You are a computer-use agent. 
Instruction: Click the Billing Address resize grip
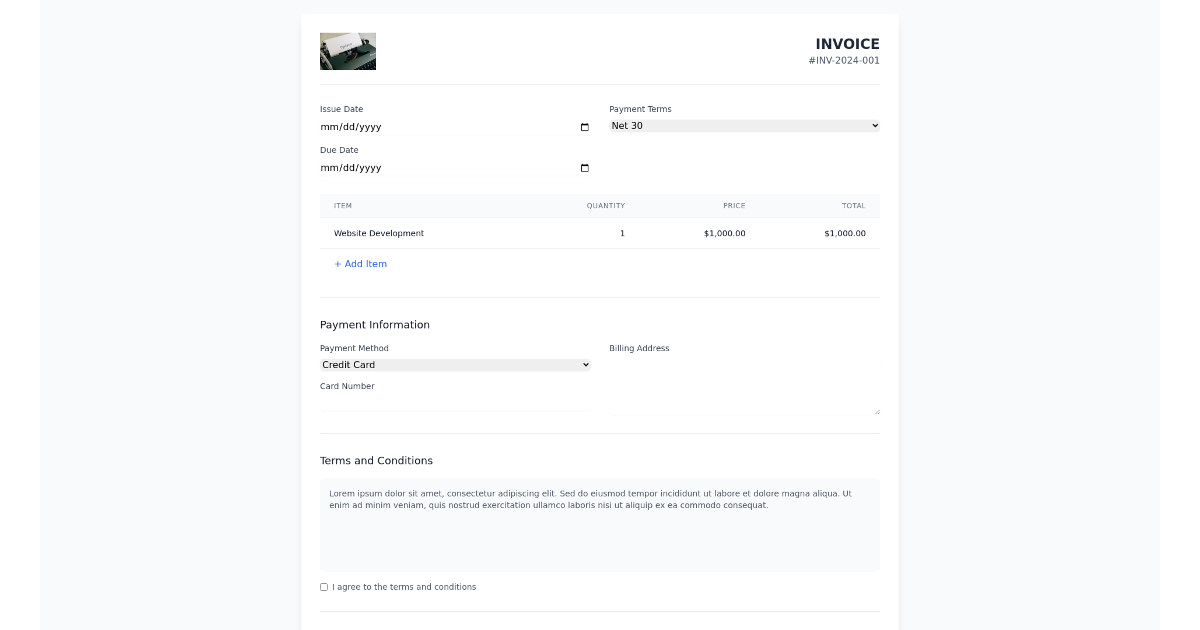876,410
